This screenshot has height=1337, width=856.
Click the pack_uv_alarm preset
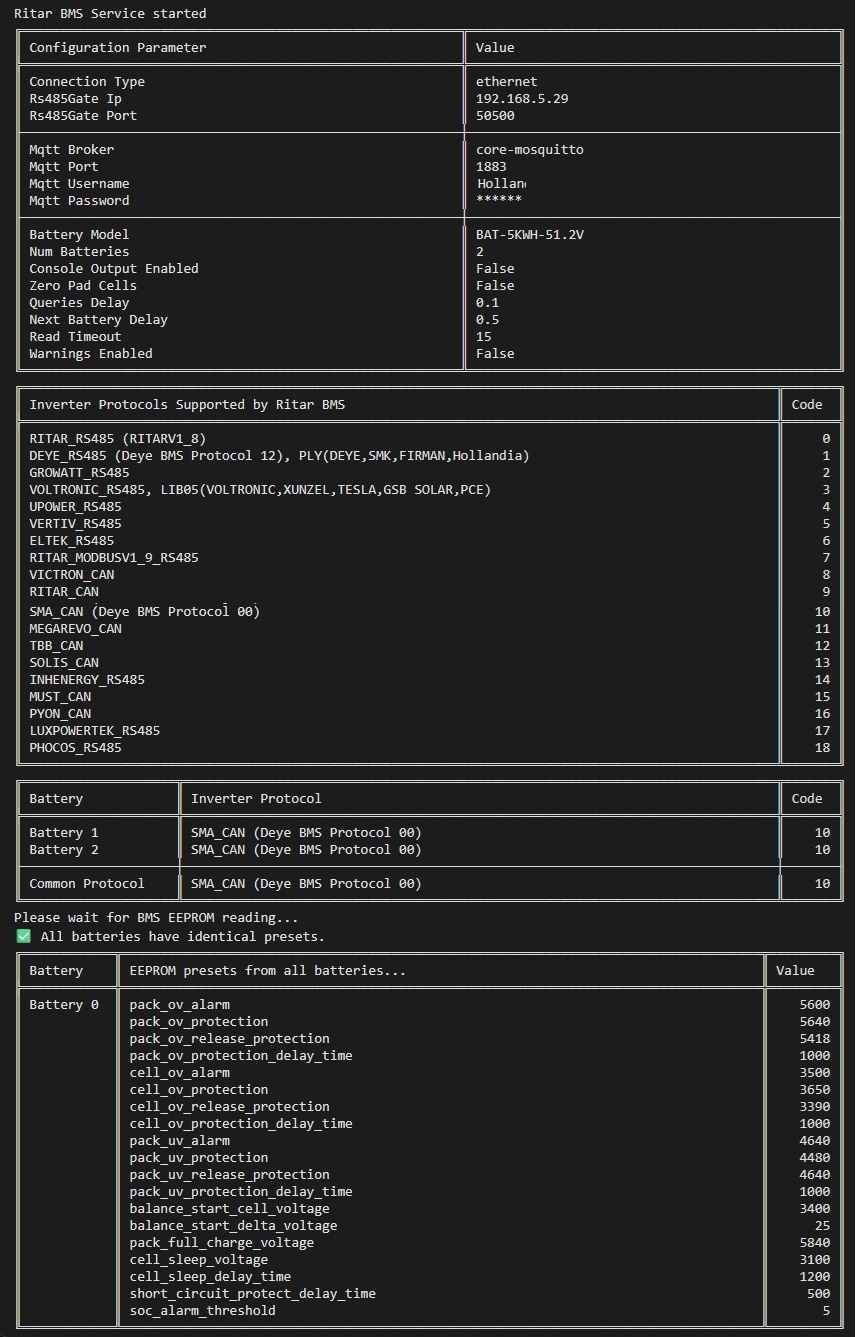pos(180,1141)
